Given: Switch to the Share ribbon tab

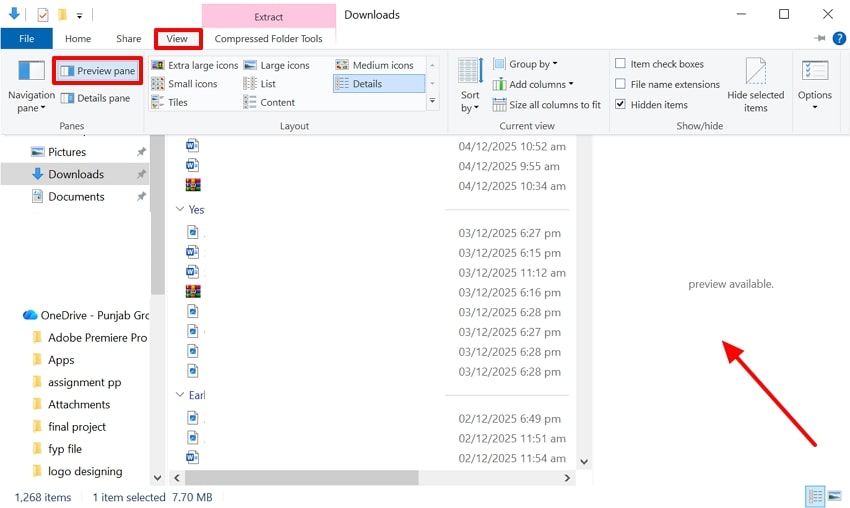Looking at the screenshot, I should (128, 38).
